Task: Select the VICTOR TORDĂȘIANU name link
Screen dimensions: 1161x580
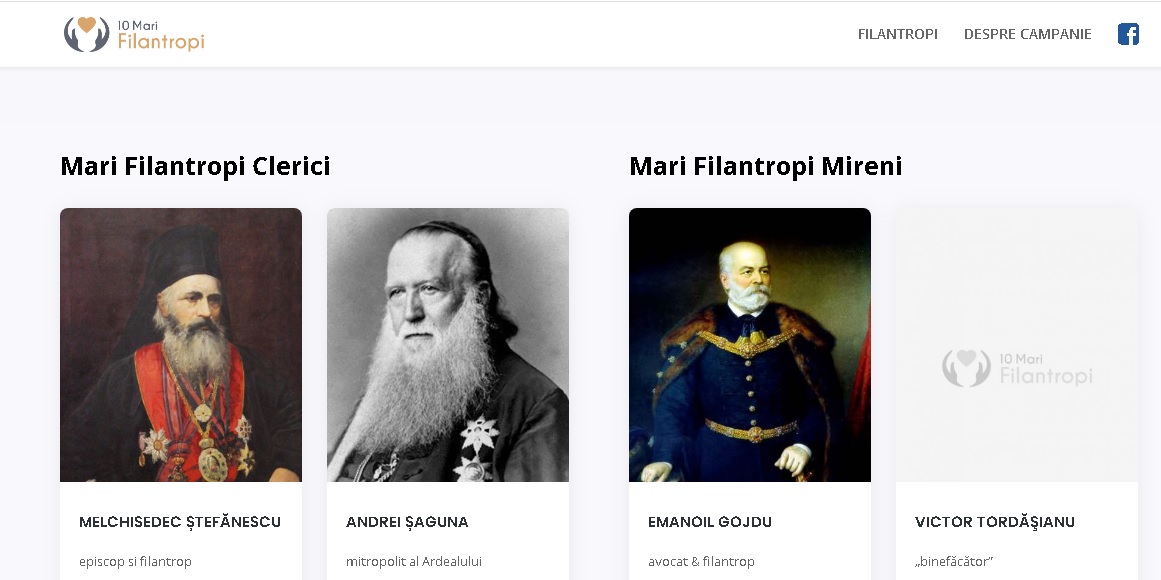Action: click(995, 522)
